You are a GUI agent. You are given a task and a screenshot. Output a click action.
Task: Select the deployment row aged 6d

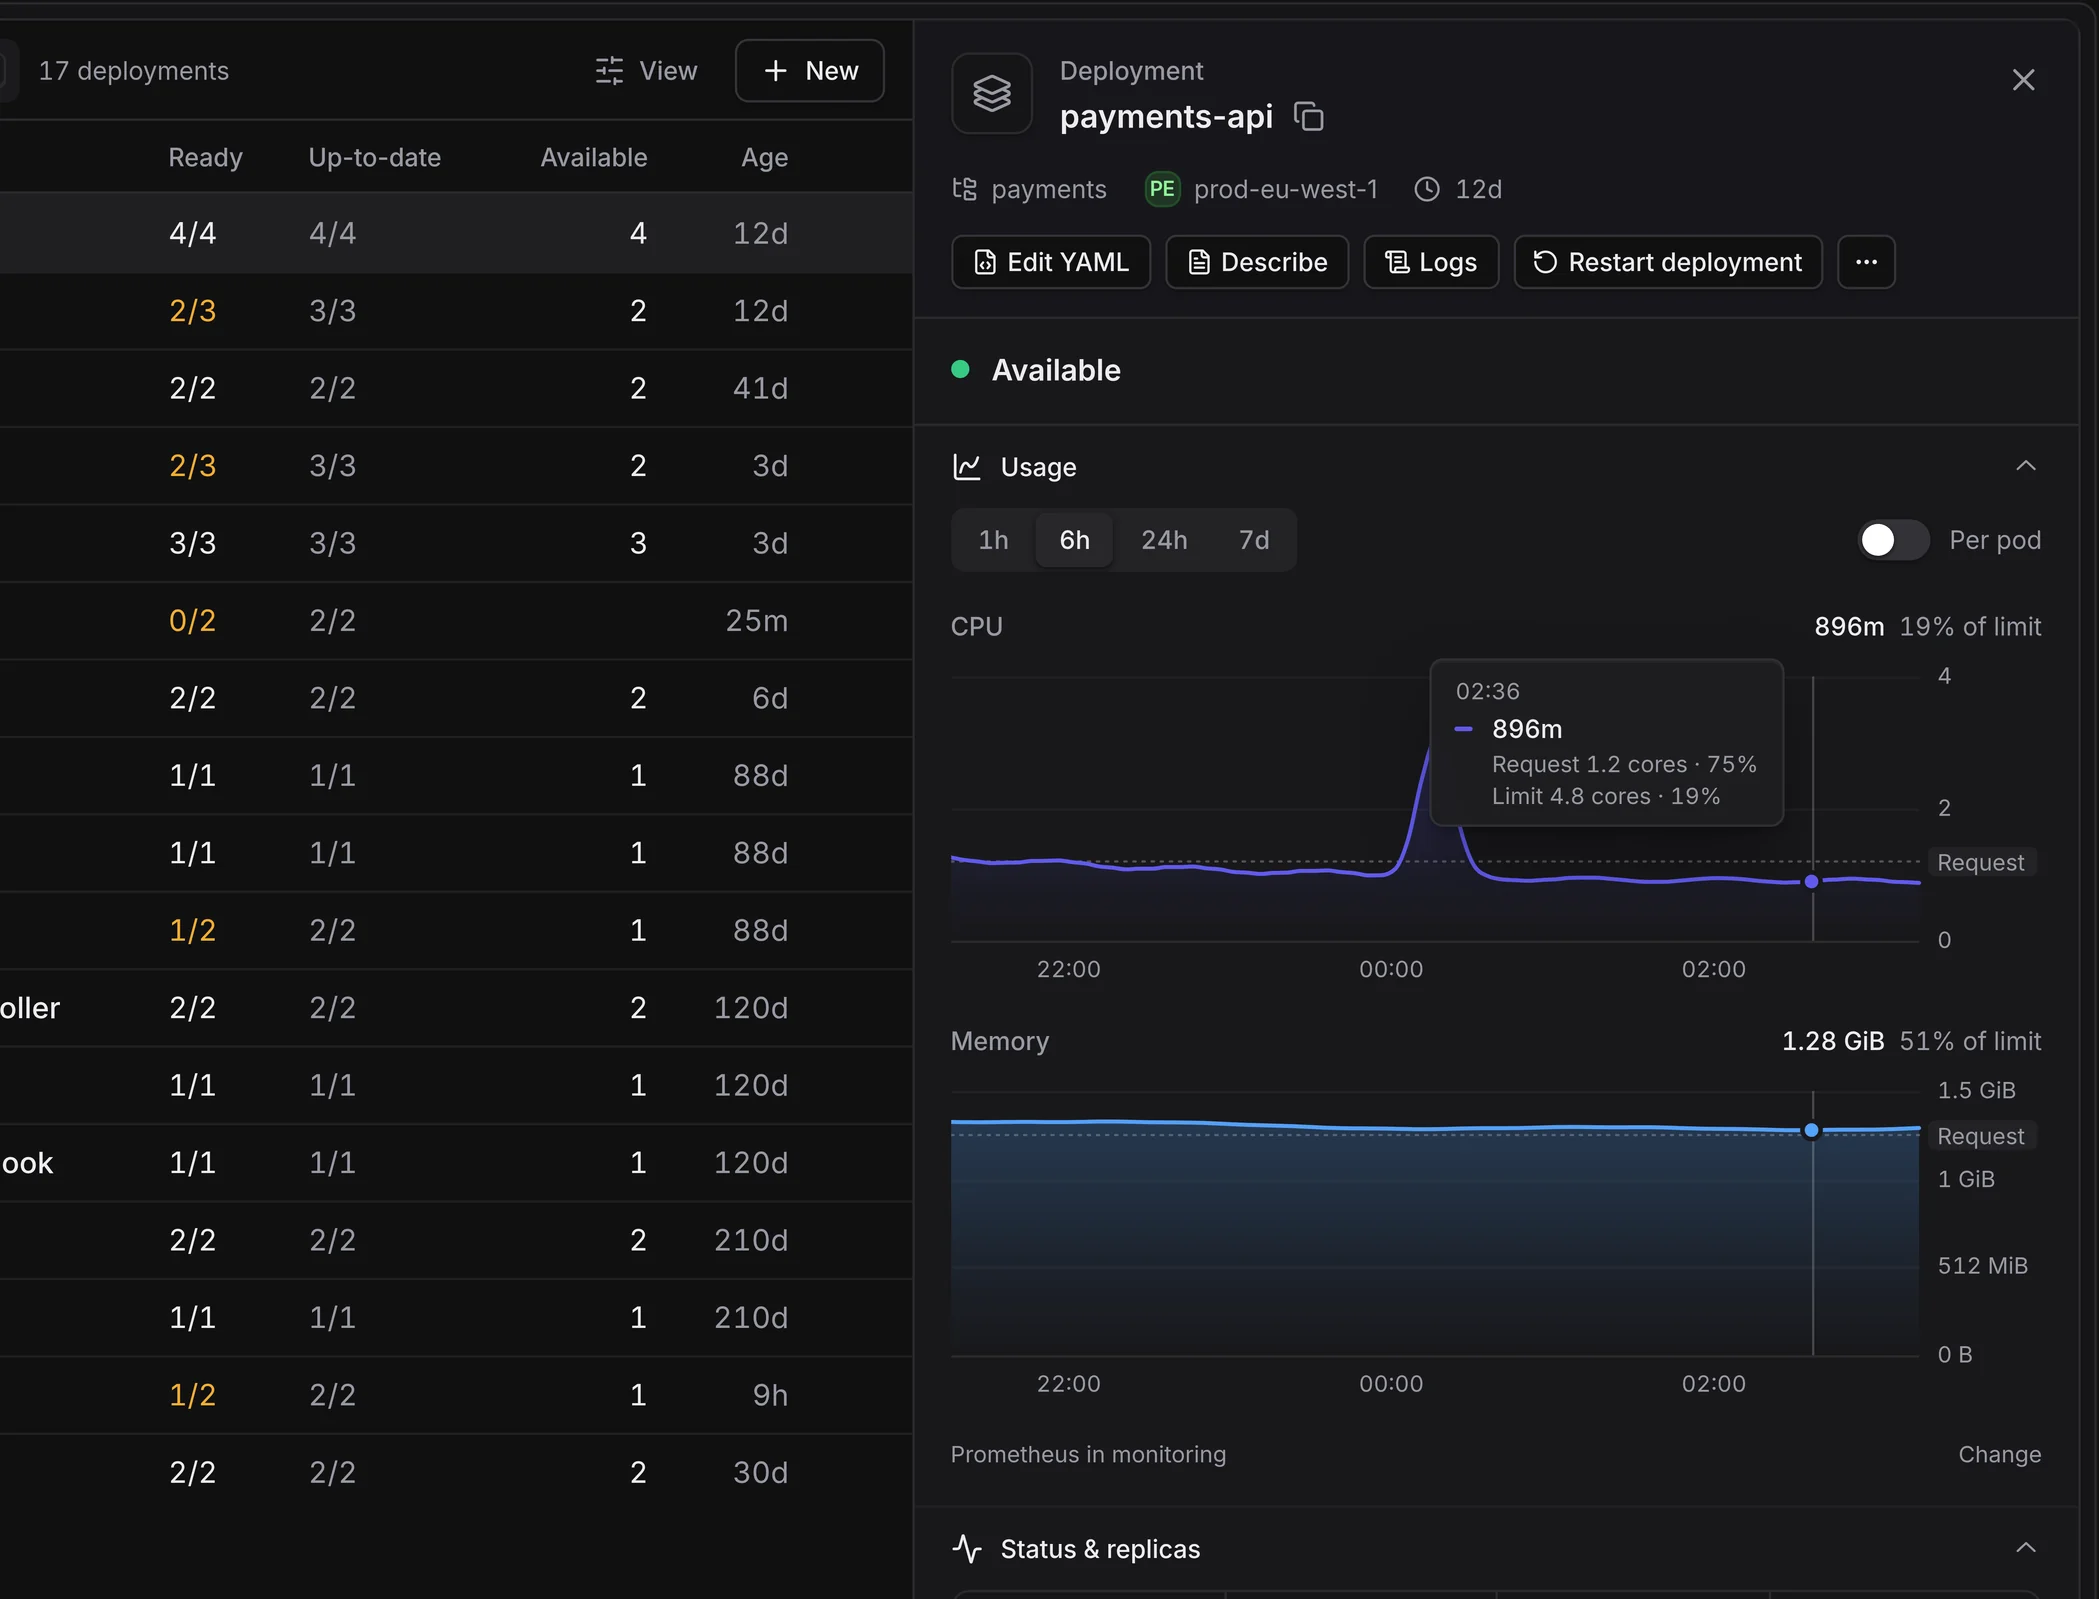pos(456,698)
